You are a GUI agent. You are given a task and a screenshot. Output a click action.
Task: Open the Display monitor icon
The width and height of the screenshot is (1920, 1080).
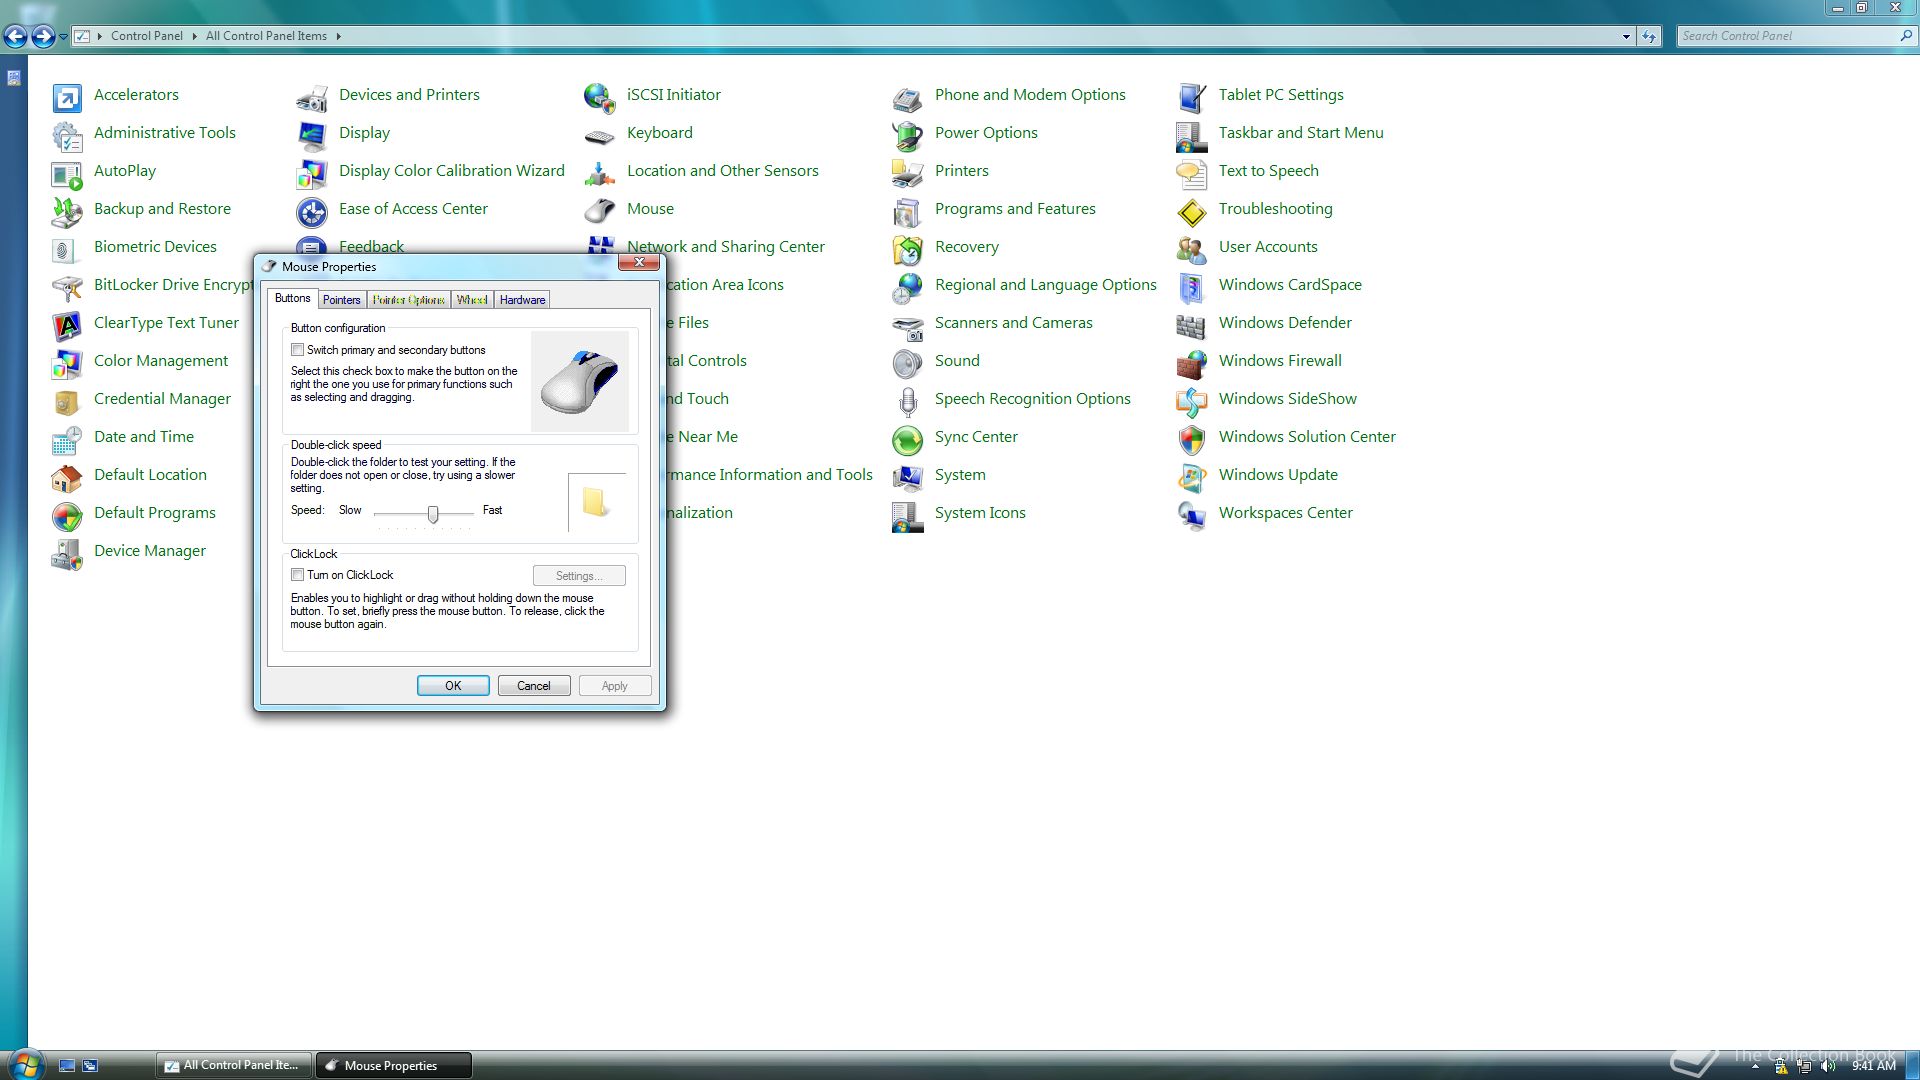pyautogui.click(x=312, y=135)
